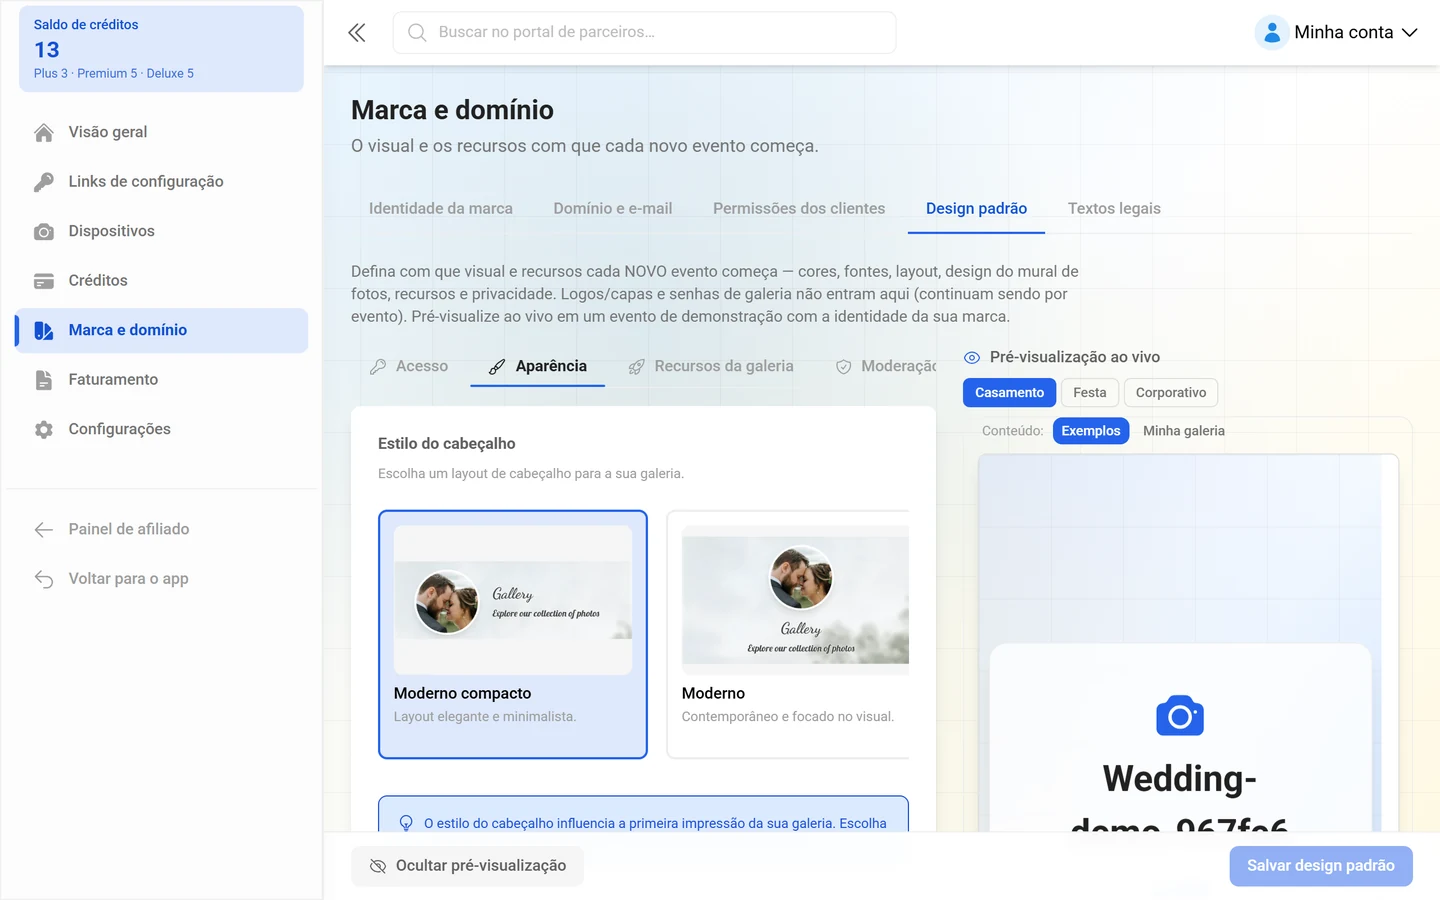This screenshot has height=900, width=1440.
Task: Switch to Permissões dos clientes tab
Action: pyautogui.click(x=799, y=209)
